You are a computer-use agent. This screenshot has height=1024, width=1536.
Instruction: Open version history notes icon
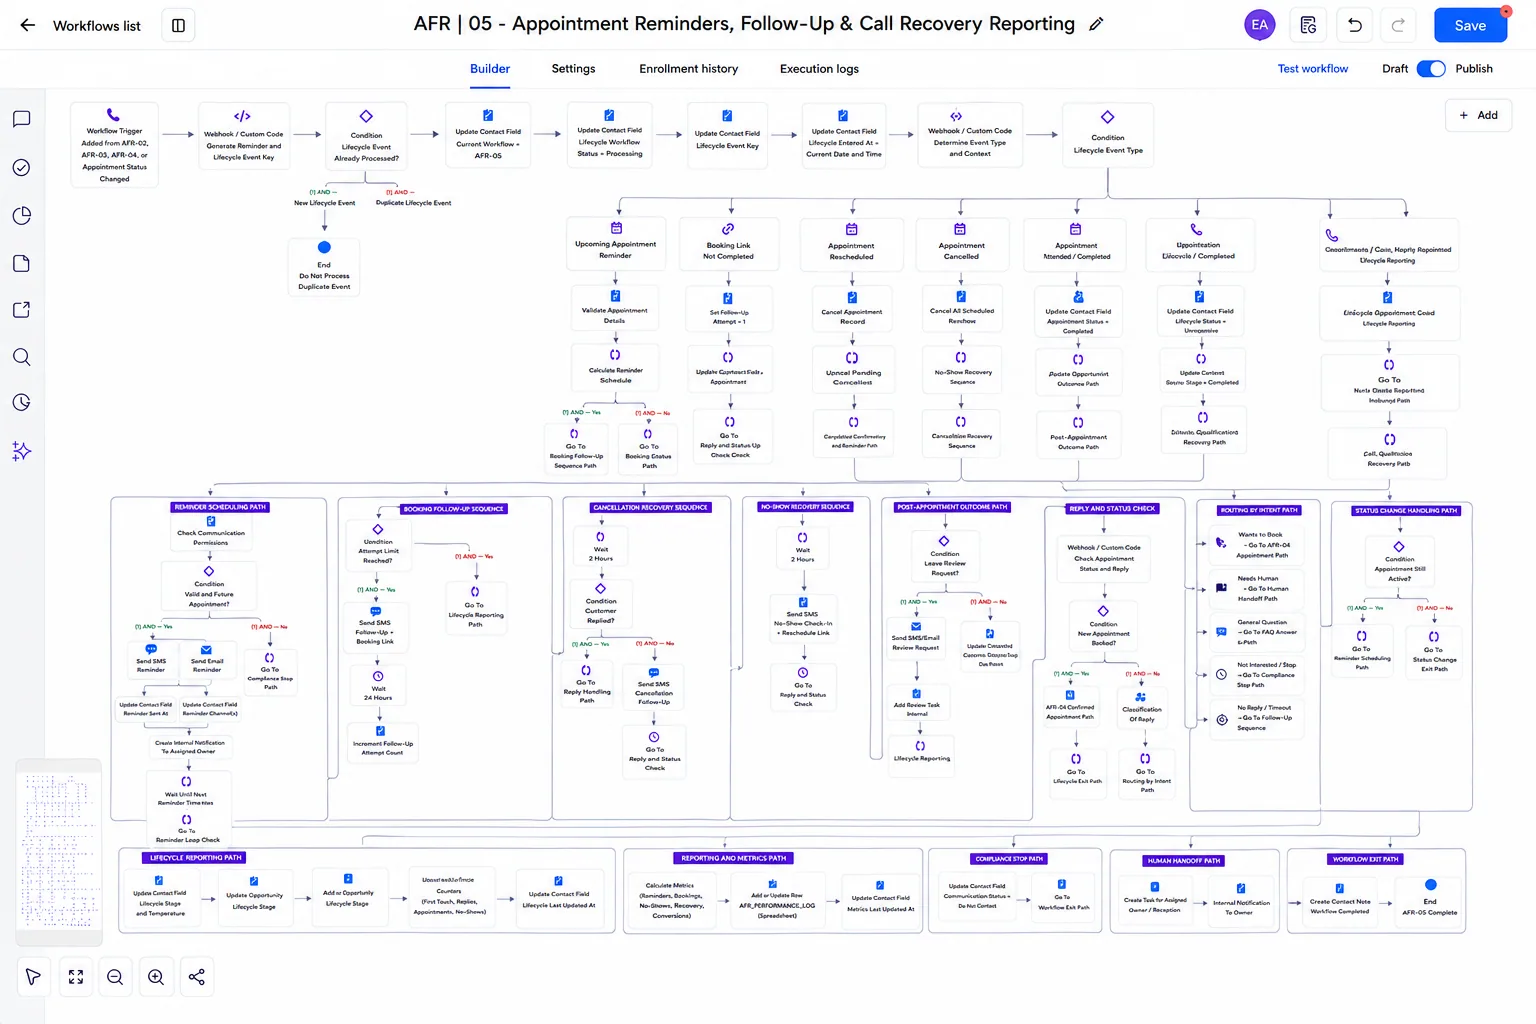1308,25
